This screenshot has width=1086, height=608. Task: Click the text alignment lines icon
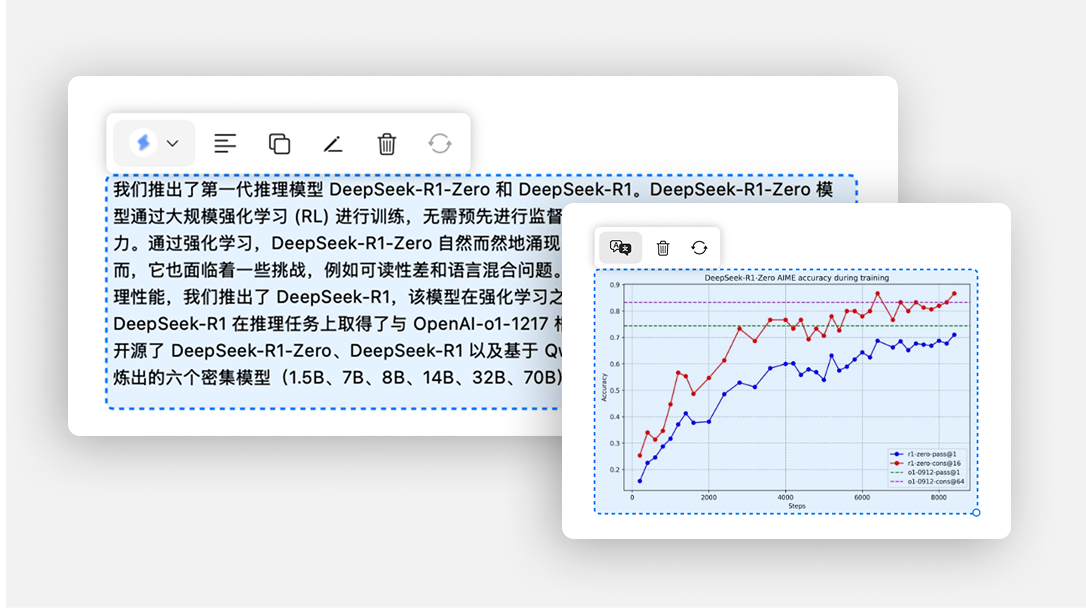tap(226, 144)
